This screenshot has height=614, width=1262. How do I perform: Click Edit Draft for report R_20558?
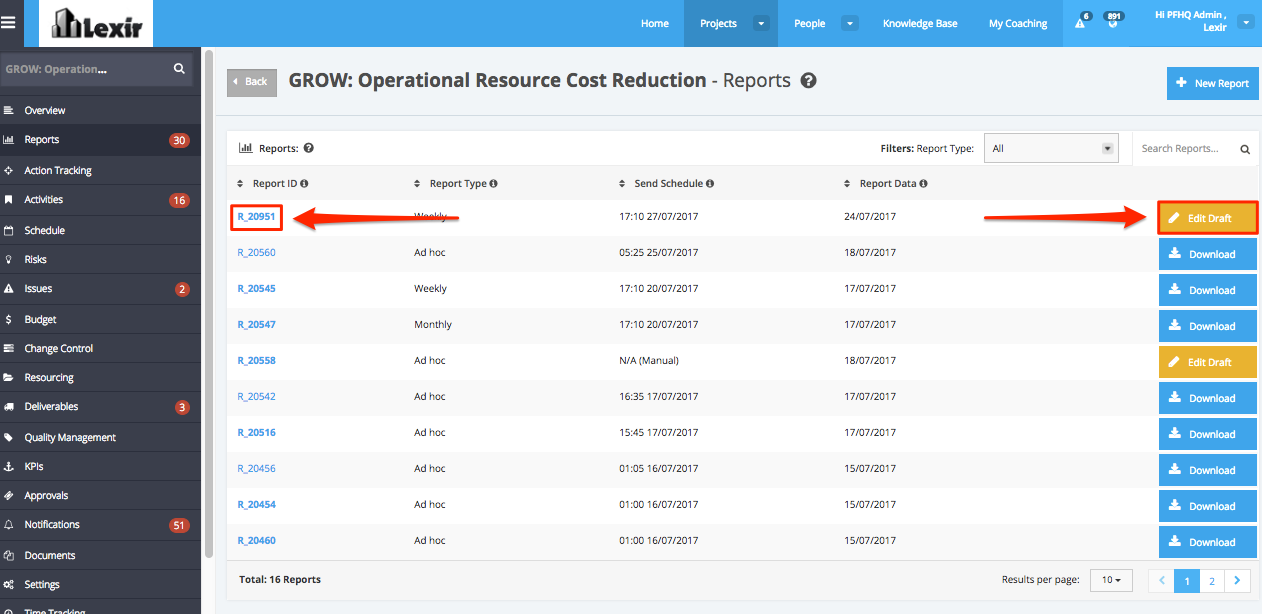pos(1208,362)
